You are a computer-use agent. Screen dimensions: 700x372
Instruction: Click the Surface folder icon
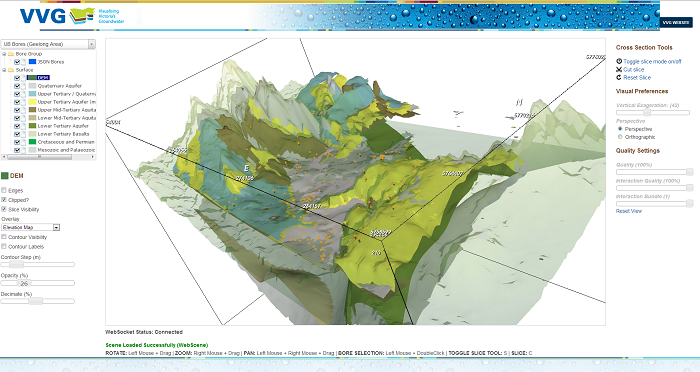pyautogui.click(x=11, y=70)
